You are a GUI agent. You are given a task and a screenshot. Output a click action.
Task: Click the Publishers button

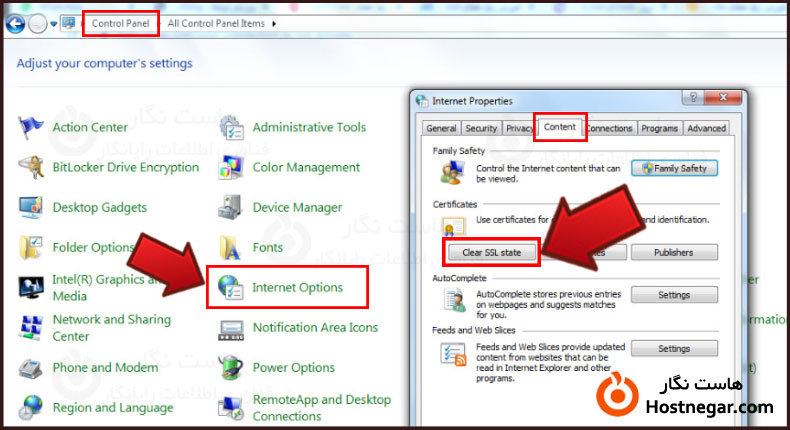point(674,252)
